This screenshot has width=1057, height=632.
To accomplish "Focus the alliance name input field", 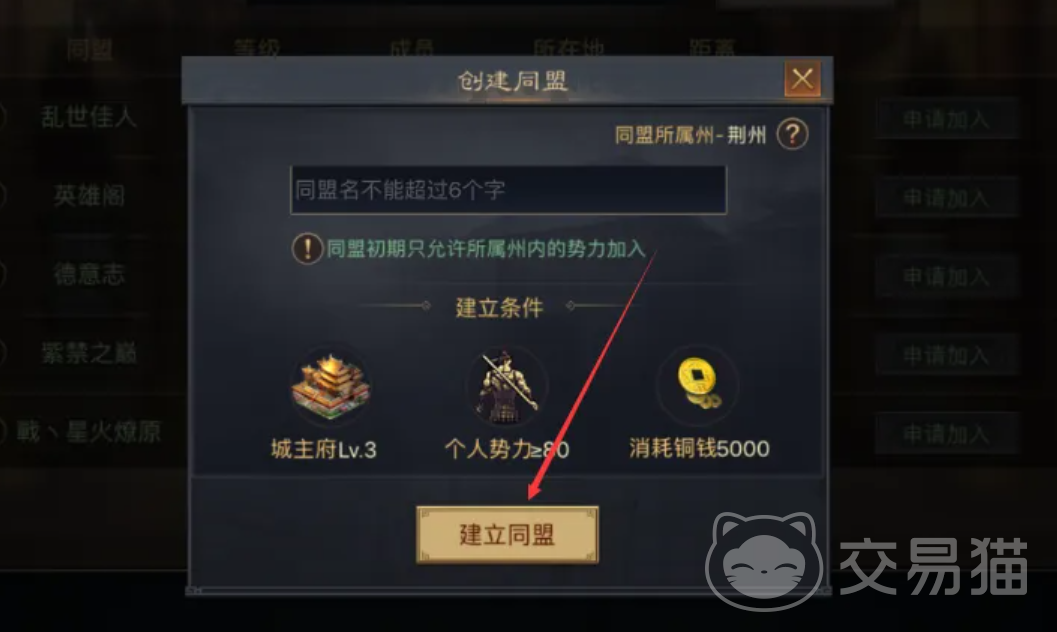I will [508, 191].
